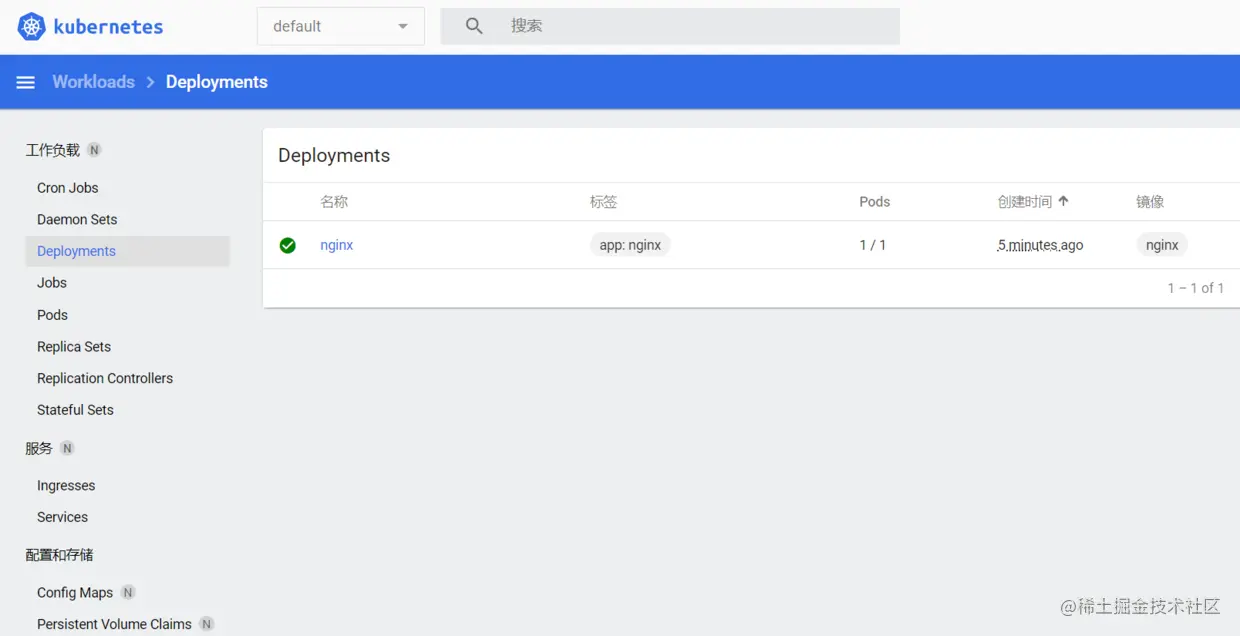1240x636 pixels.
Task: Click the app: nginx label chip
Action: point(630,245)
